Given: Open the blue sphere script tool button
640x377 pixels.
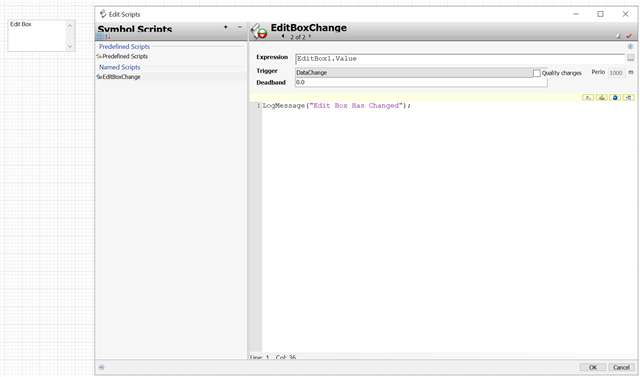Looking at the screenshot, I should (615, 97).
